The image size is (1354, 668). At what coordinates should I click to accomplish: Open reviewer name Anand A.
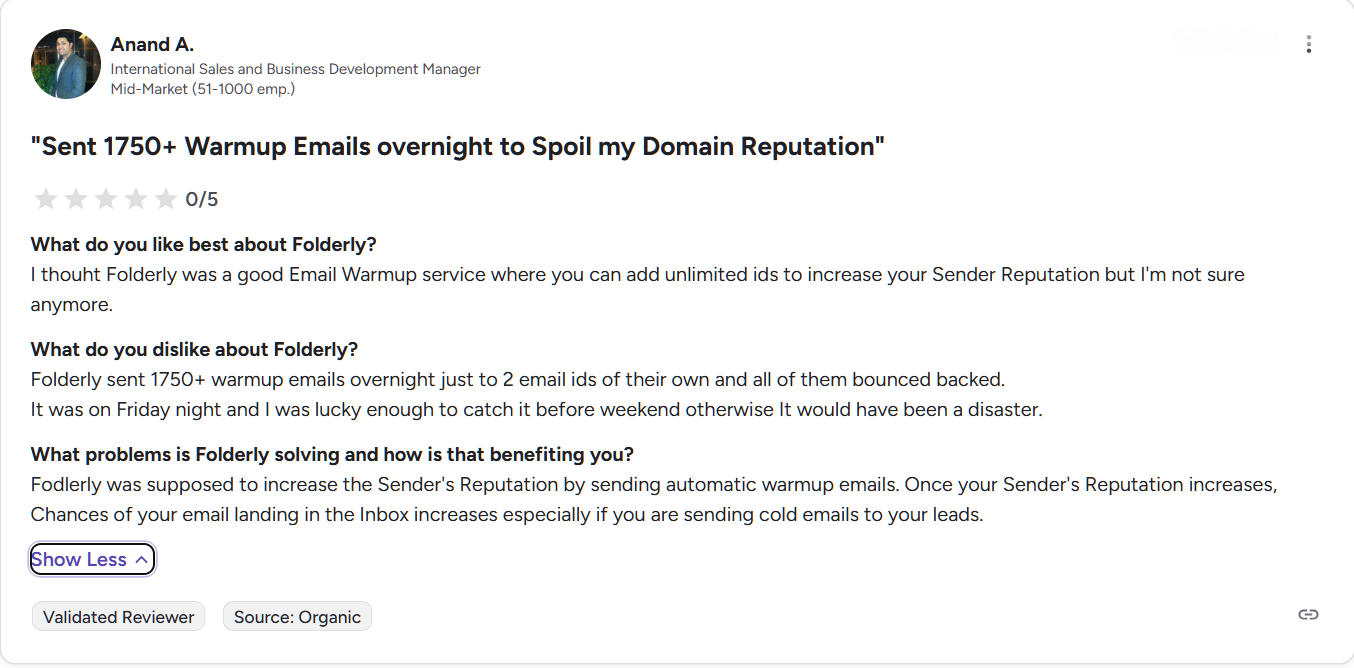(x=152, y=45)
